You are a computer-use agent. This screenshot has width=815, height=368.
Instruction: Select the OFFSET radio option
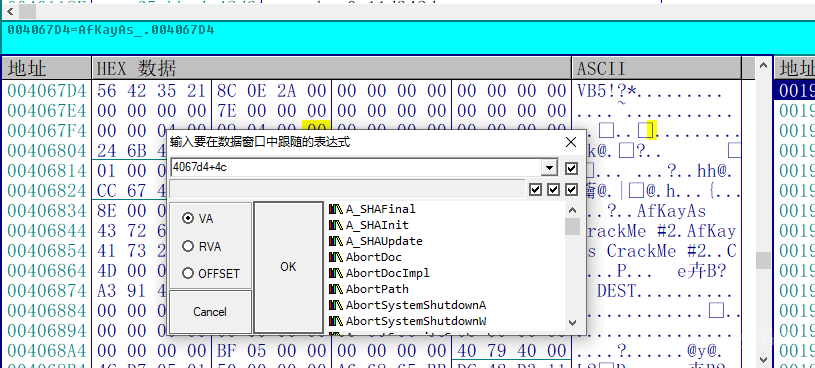coord(211,273)
